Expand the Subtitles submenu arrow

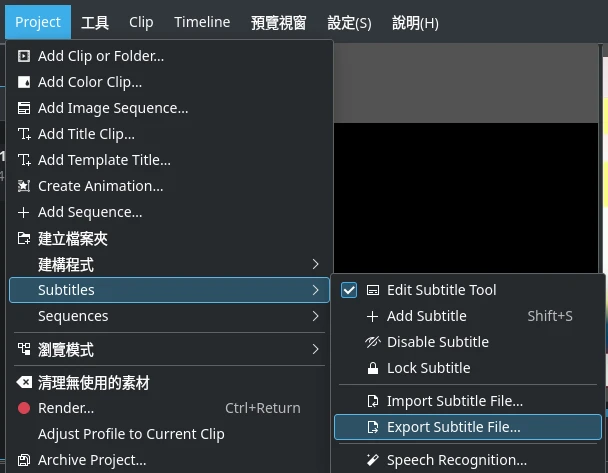[x=315, y=290]
